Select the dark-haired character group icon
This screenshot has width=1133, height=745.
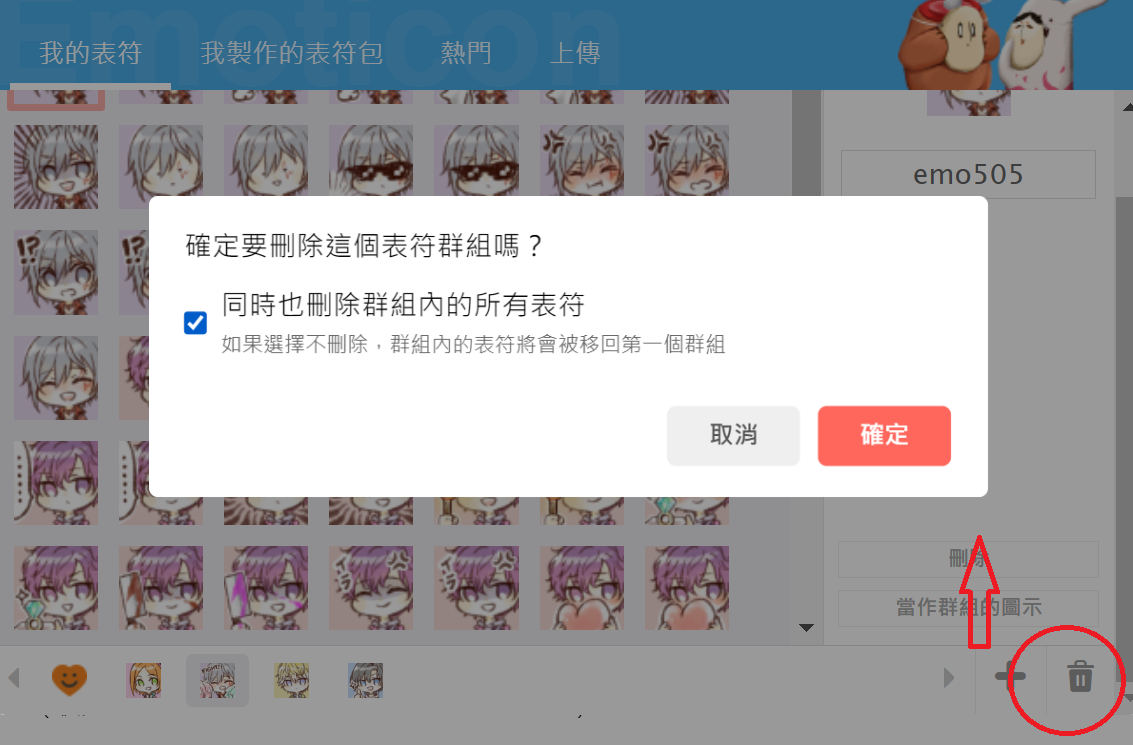(x=366, y=680)
